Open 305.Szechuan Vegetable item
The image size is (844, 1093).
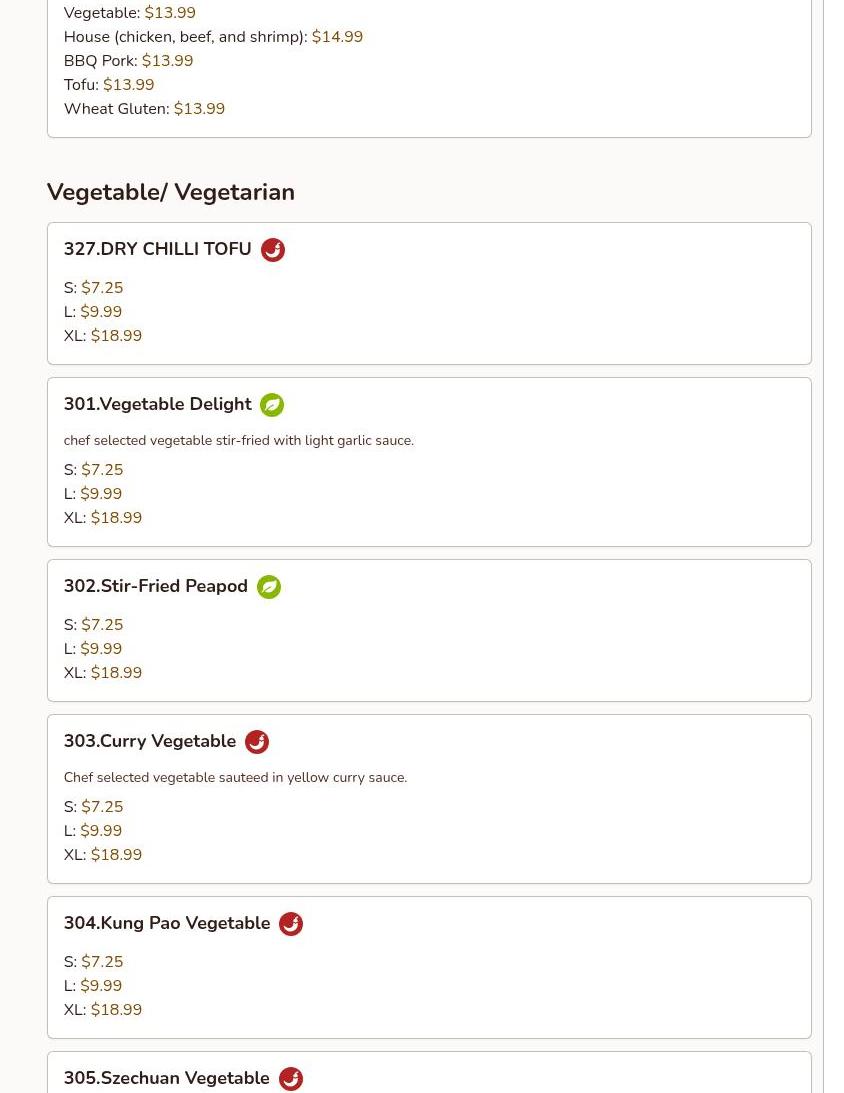point(166,1078)
